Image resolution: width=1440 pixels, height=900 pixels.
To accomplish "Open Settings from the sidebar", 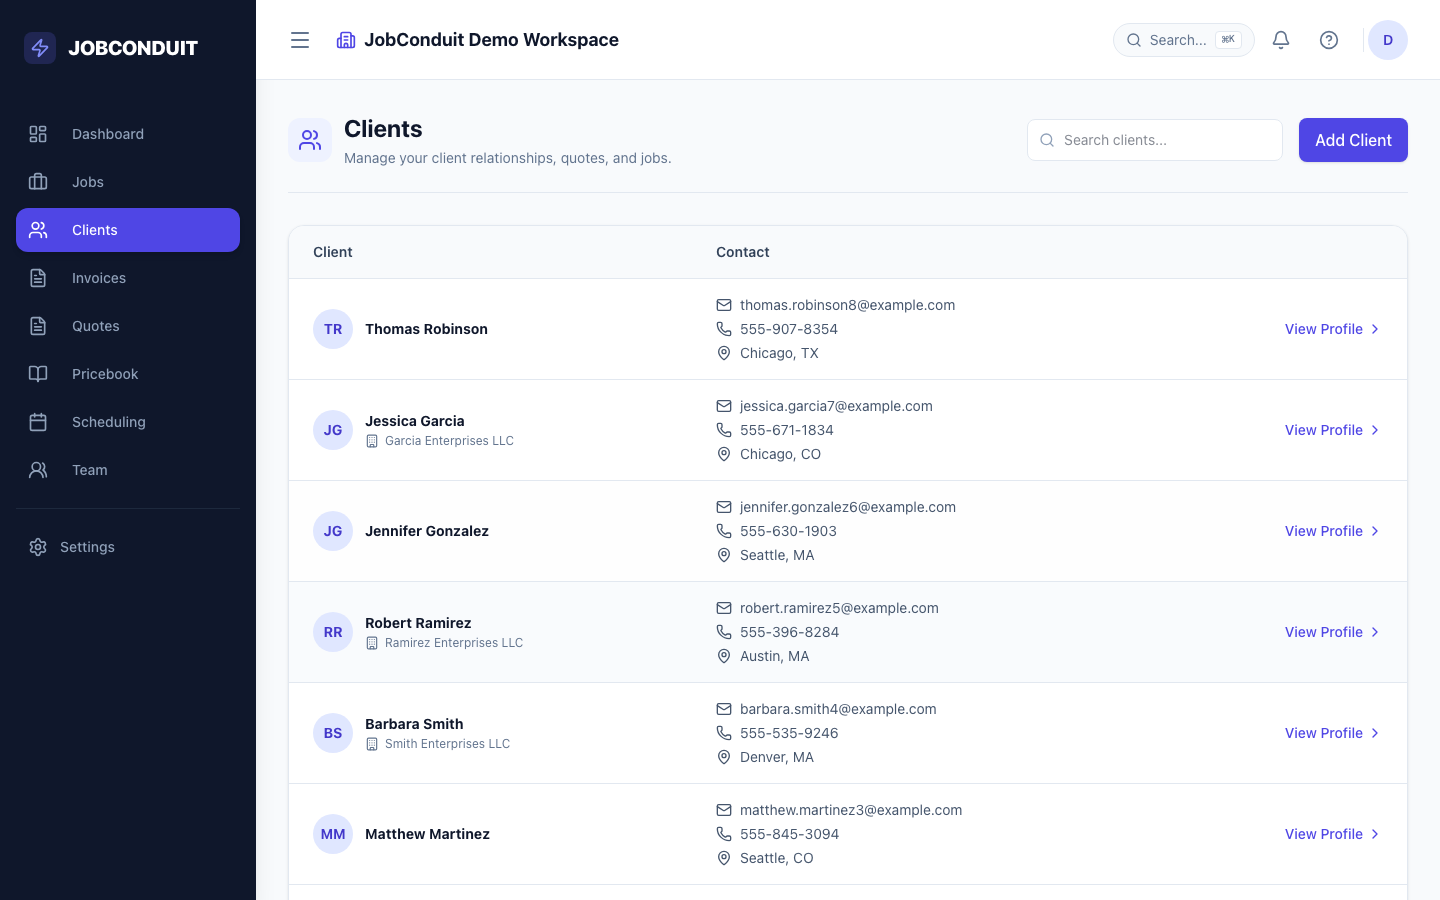I will pos(128,547).
